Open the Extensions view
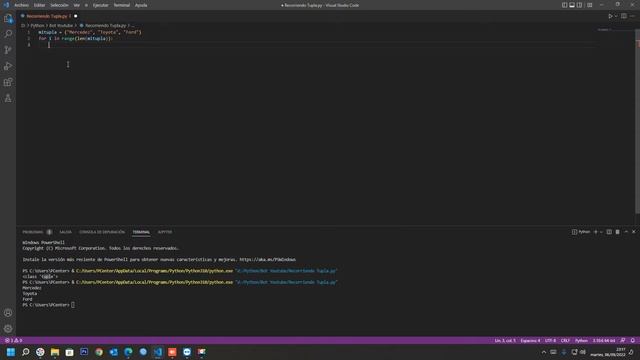Image resolution: width=640 pixels, height=360 pixels. click(8, 82)
